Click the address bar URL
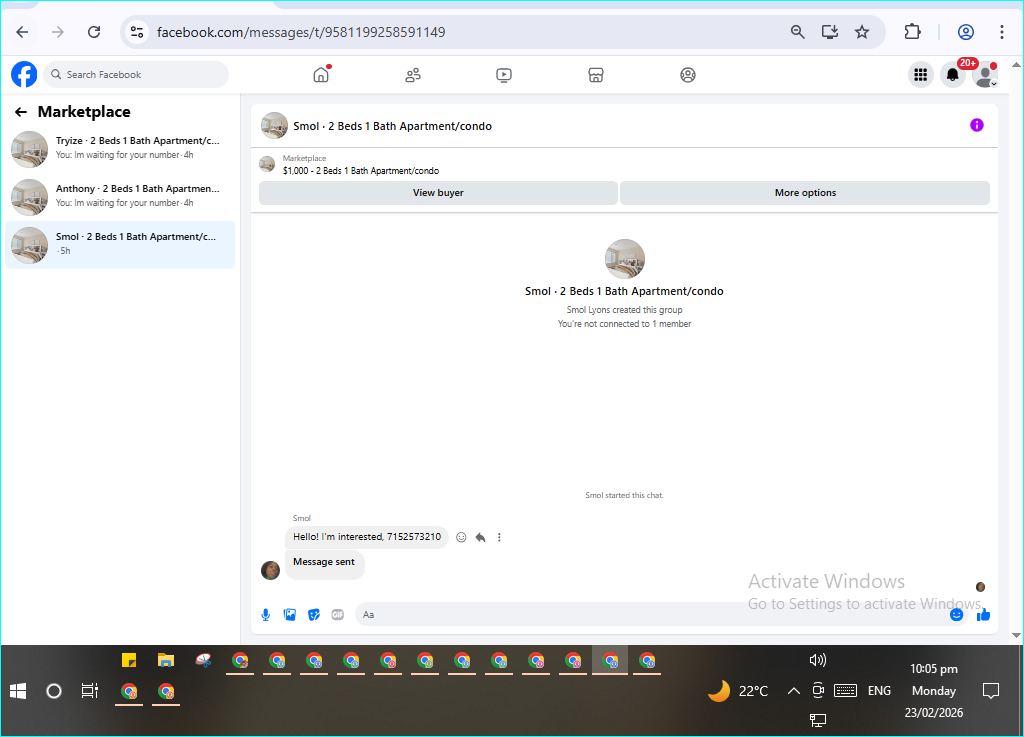This screenshot has width=1024, height=737. [301, 32]
